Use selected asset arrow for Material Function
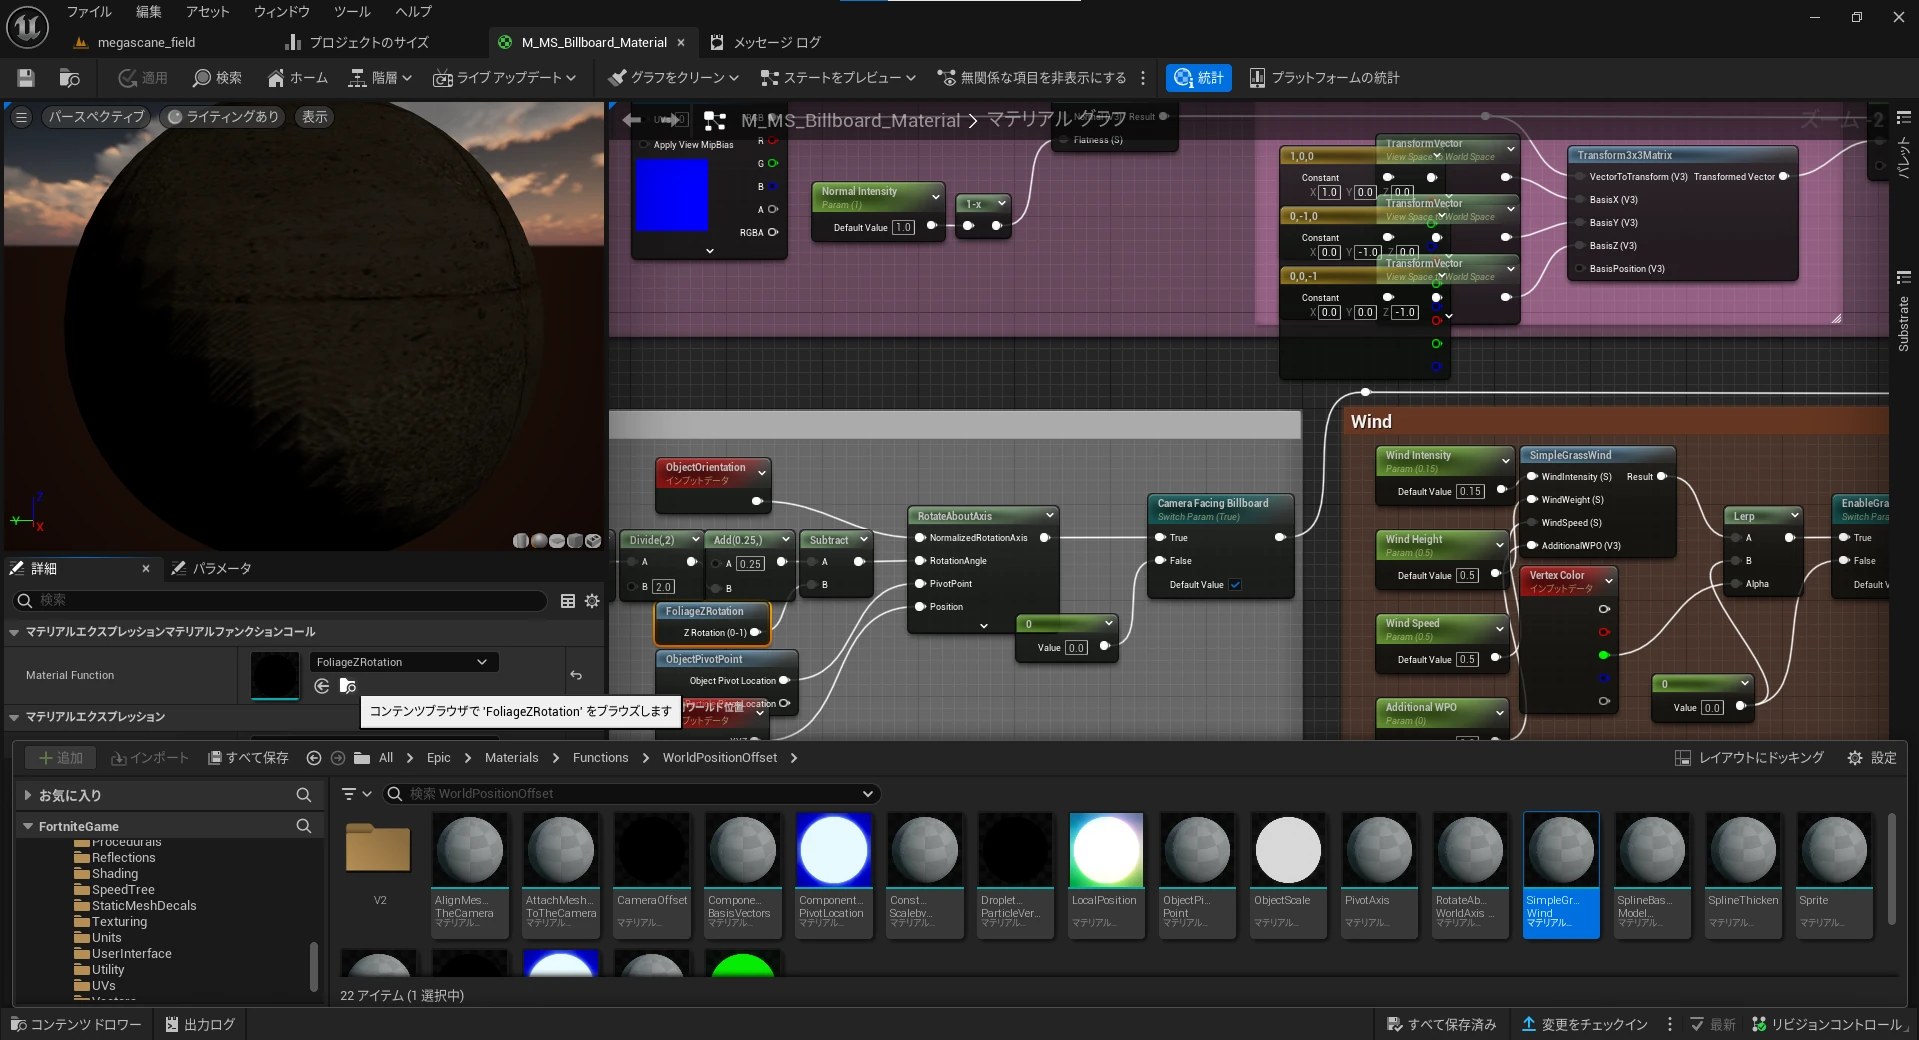This screenshot has height=1040, width=1919. 322,686
